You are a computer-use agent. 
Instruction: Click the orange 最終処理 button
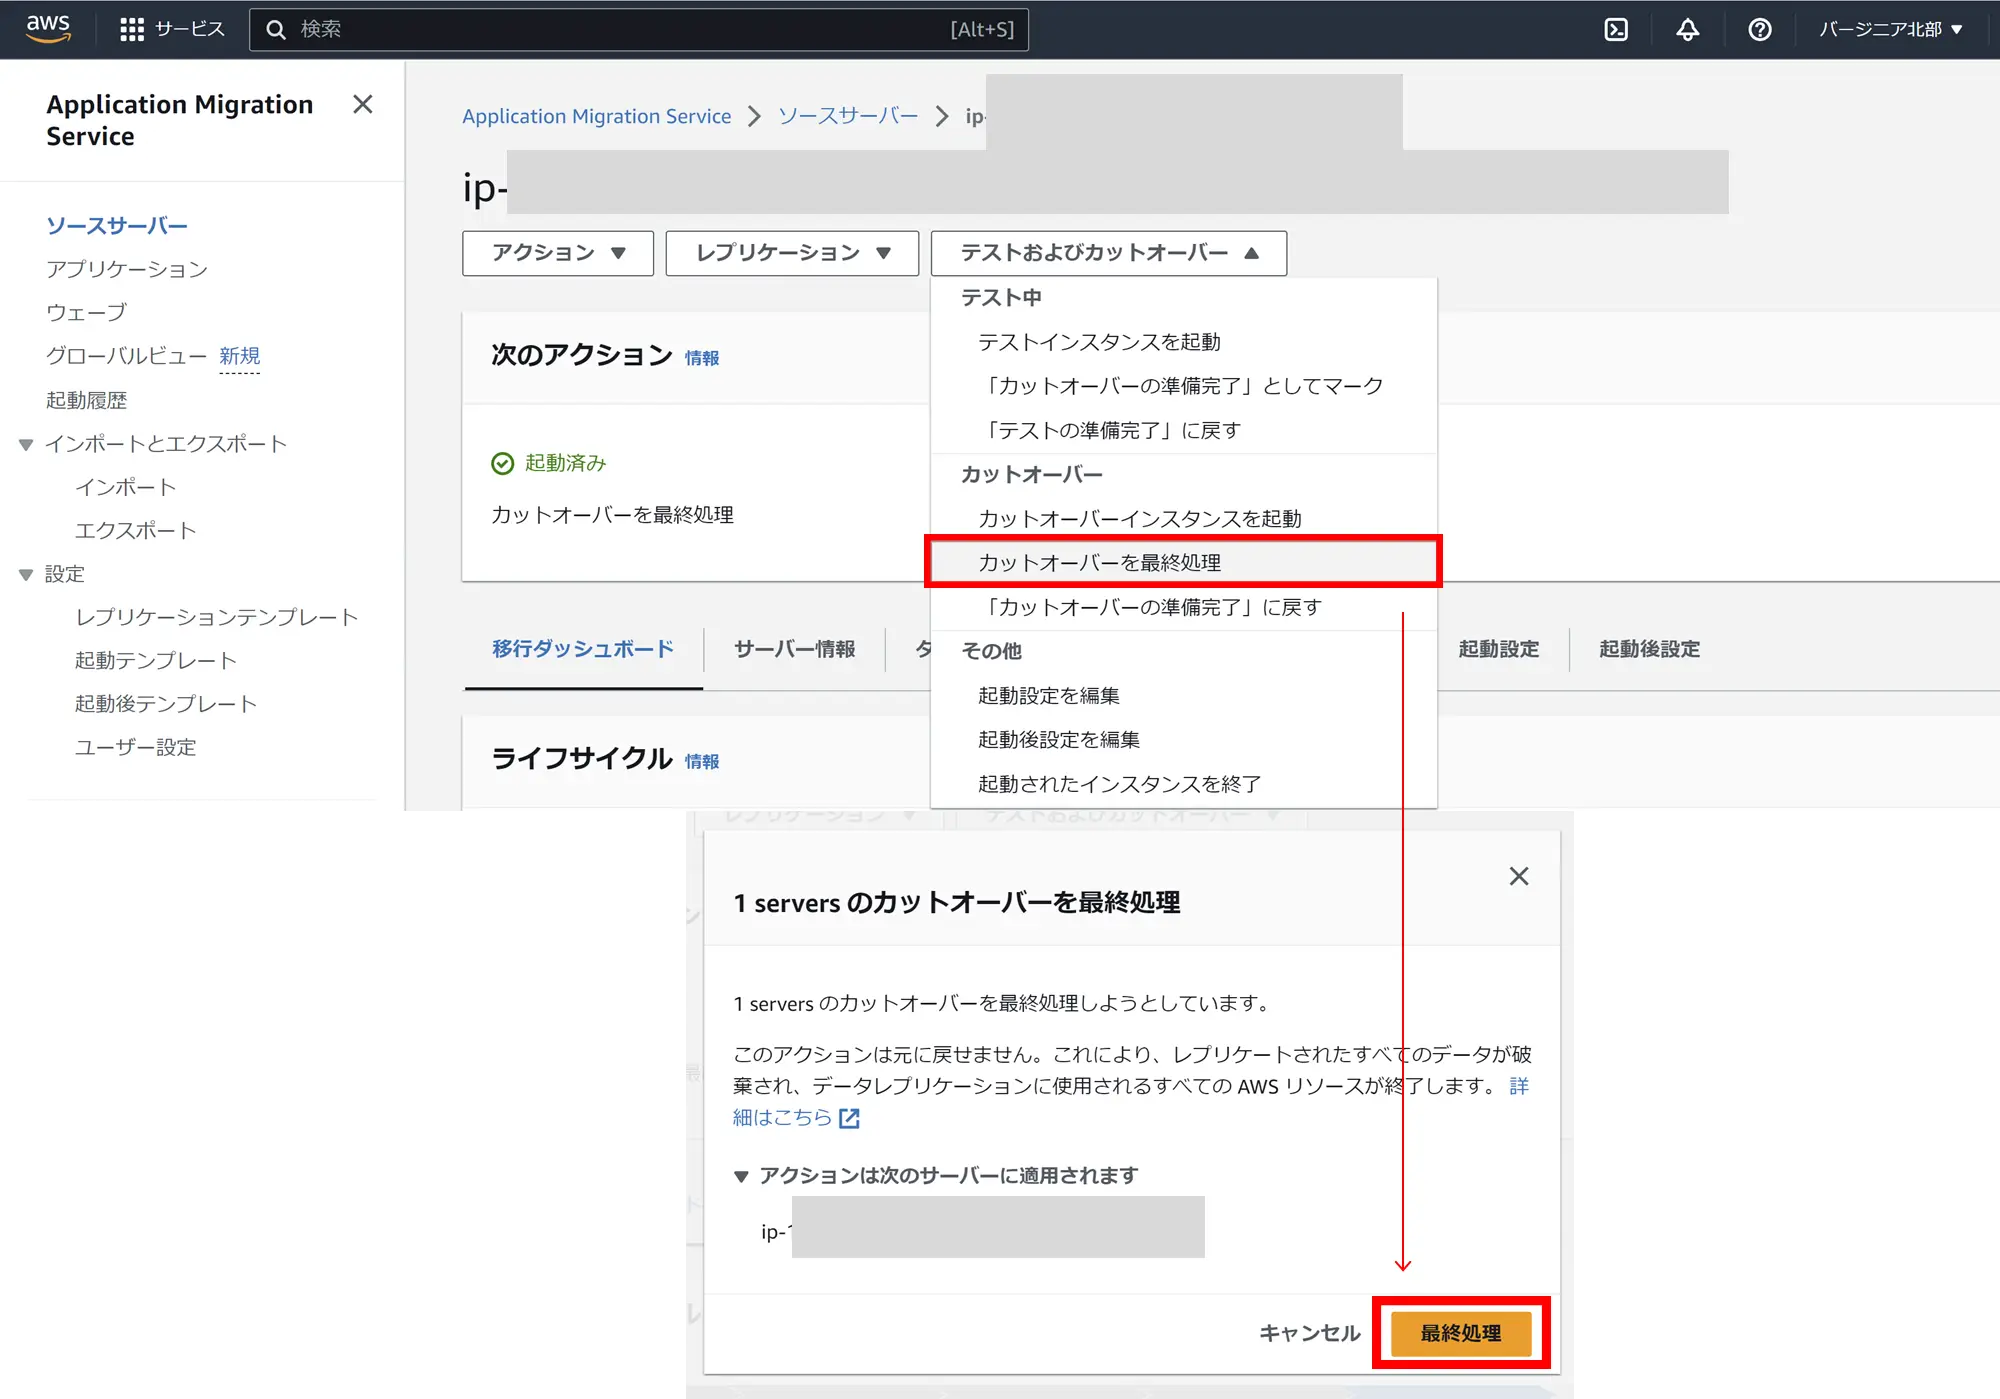coord(1461,1333)
